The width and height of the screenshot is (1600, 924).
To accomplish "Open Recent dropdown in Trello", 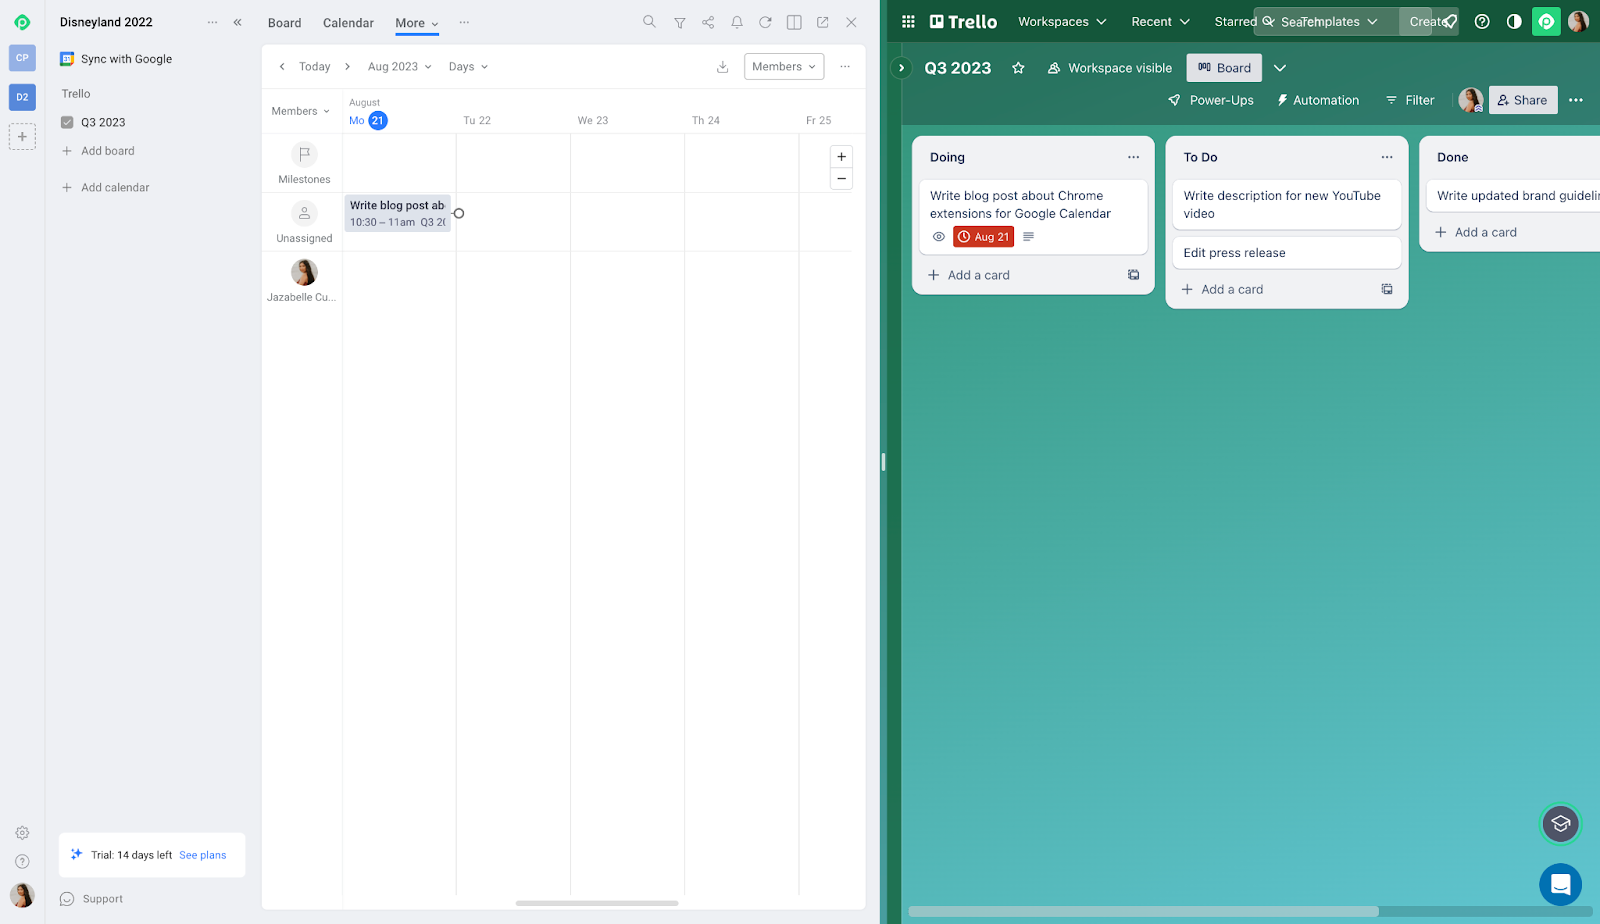I will [1160, 21].
